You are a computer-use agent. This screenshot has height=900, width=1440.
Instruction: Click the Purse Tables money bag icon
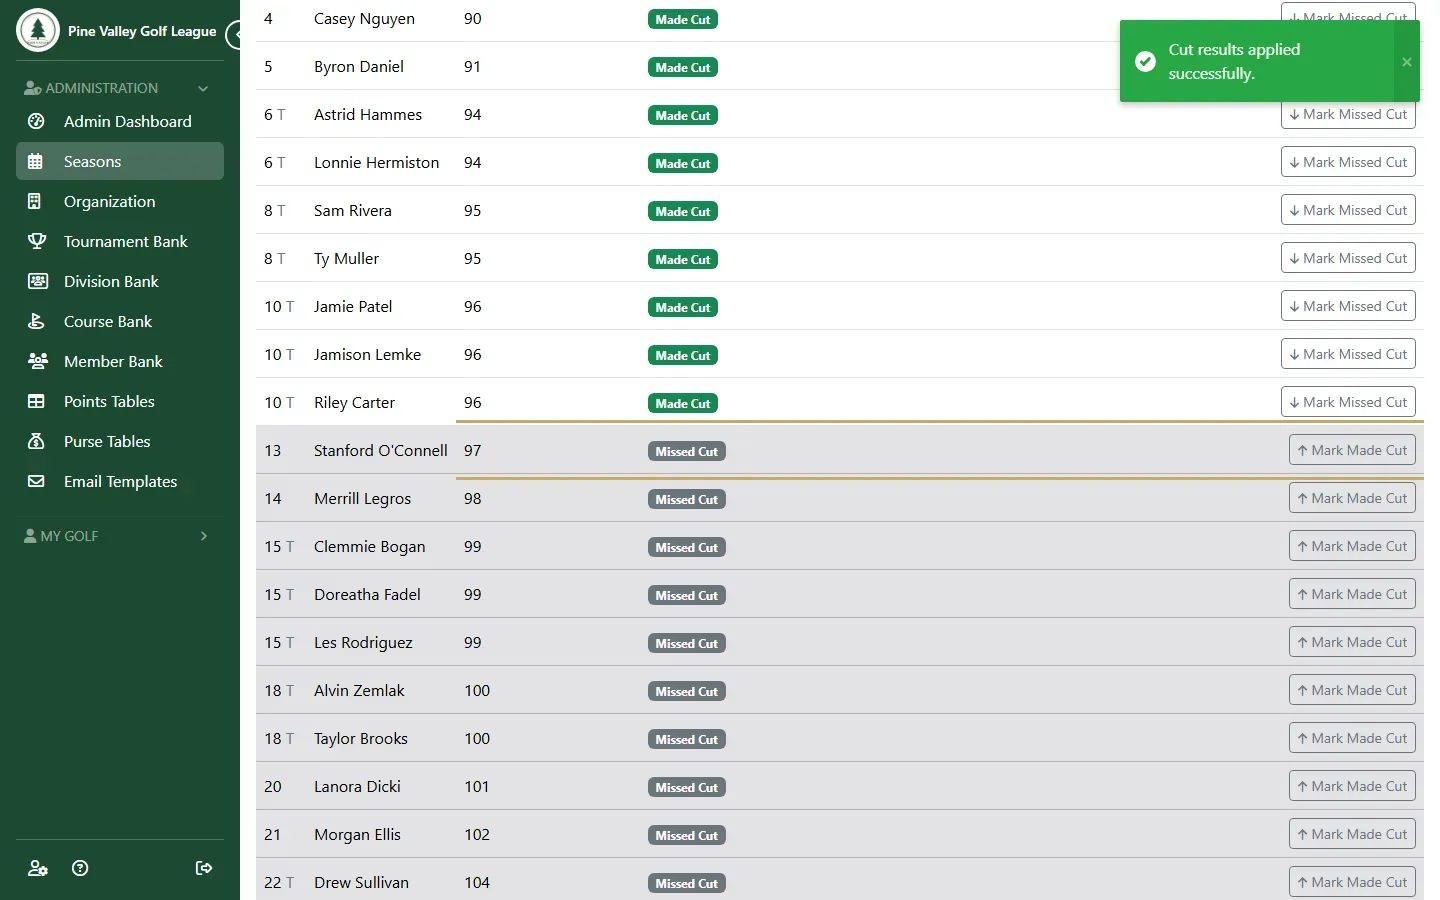pyautogui.click(x=36, y=441)
